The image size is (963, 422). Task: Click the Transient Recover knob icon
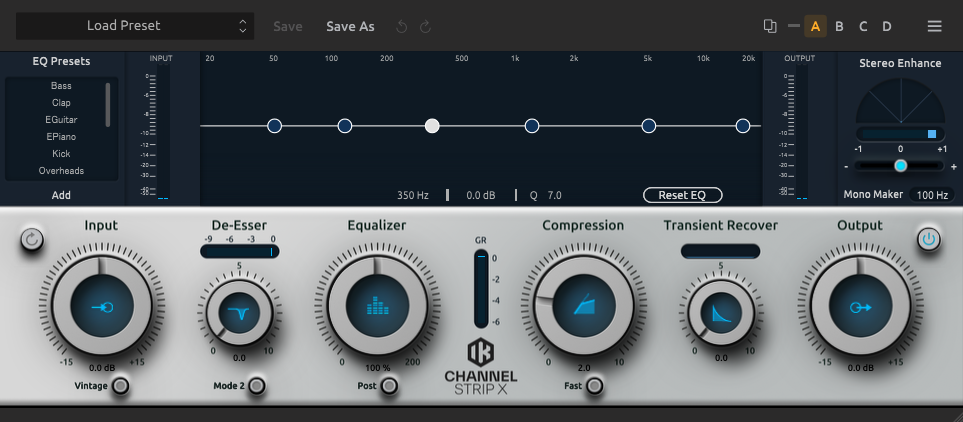(721, 313)
